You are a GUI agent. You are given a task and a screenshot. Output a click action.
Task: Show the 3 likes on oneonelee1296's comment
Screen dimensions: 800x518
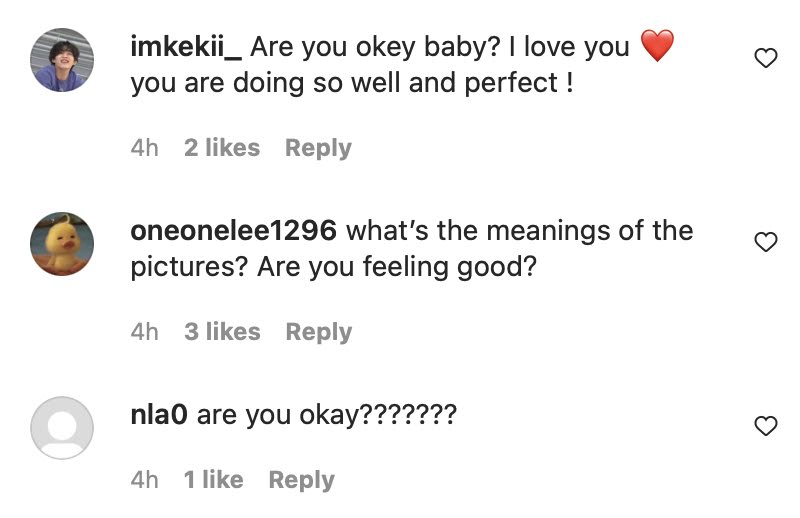(x=221, y=332)
